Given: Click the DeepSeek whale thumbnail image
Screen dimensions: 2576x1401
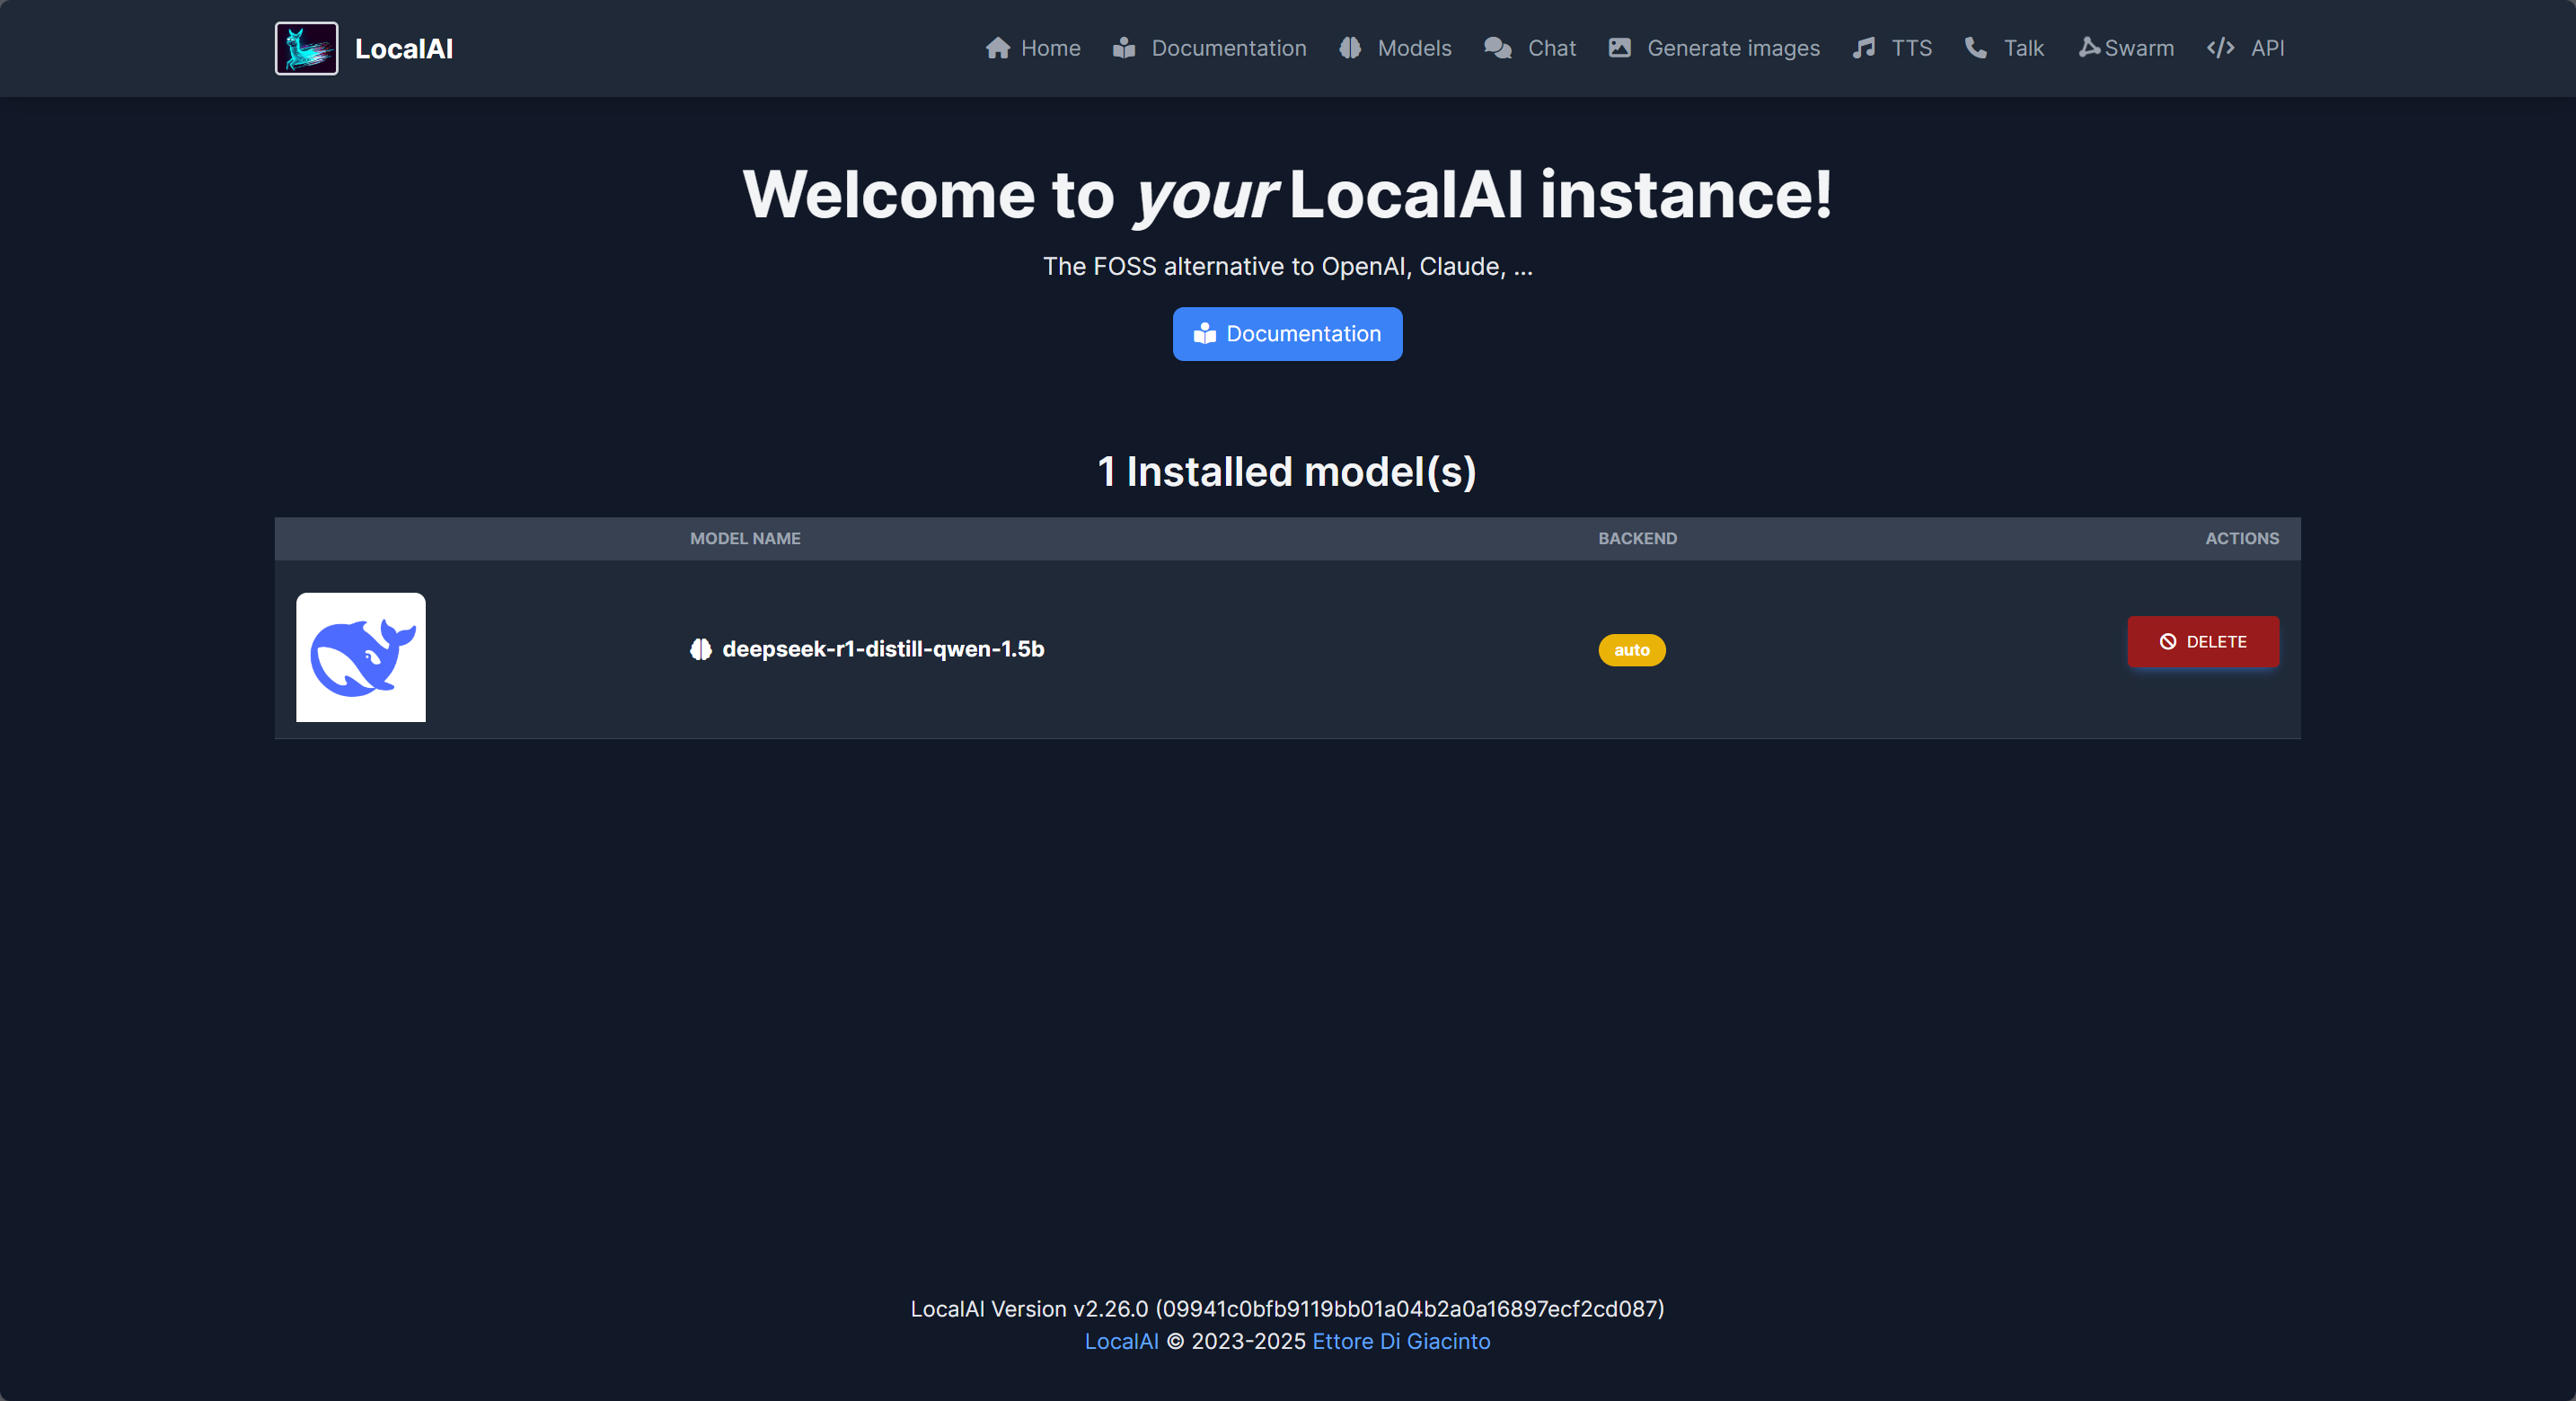Looking at the screenshot, I should [361, 657].
